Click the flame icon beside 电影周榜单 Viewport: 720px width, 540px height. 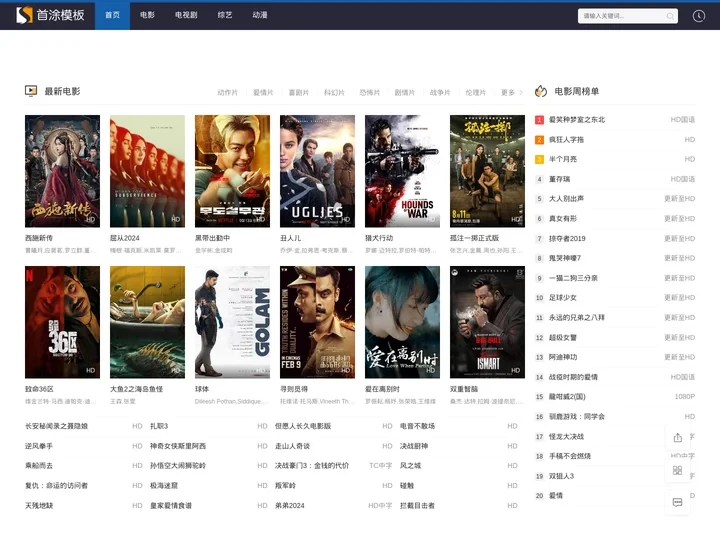[x=541, y=91]
